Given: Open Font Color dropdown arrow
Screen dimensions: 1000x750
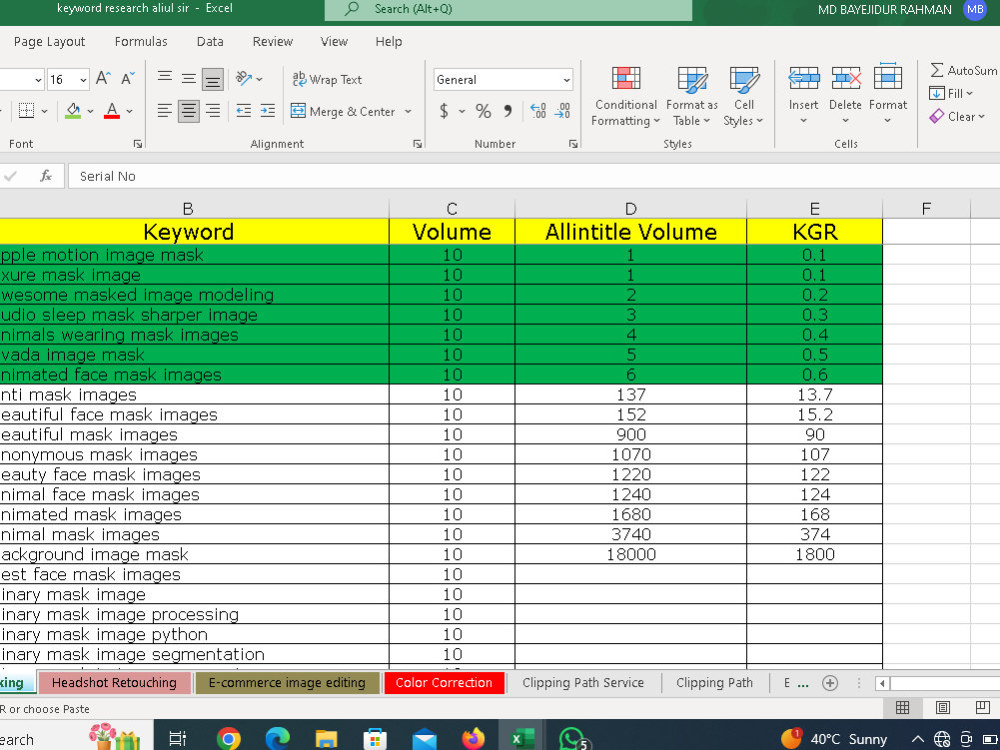Looking at the screenshot, I should [129, 111].
